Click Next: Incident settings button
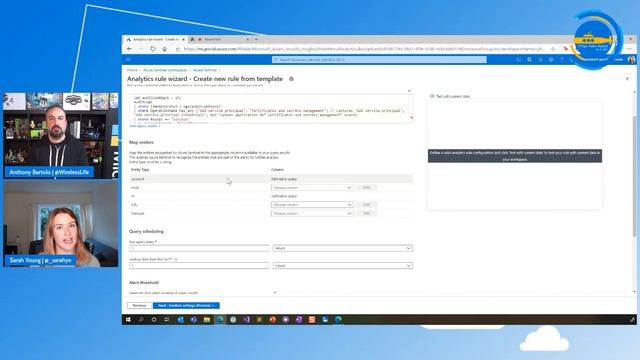The height and width of the screenshot is (360, 640). coord(186,305)
